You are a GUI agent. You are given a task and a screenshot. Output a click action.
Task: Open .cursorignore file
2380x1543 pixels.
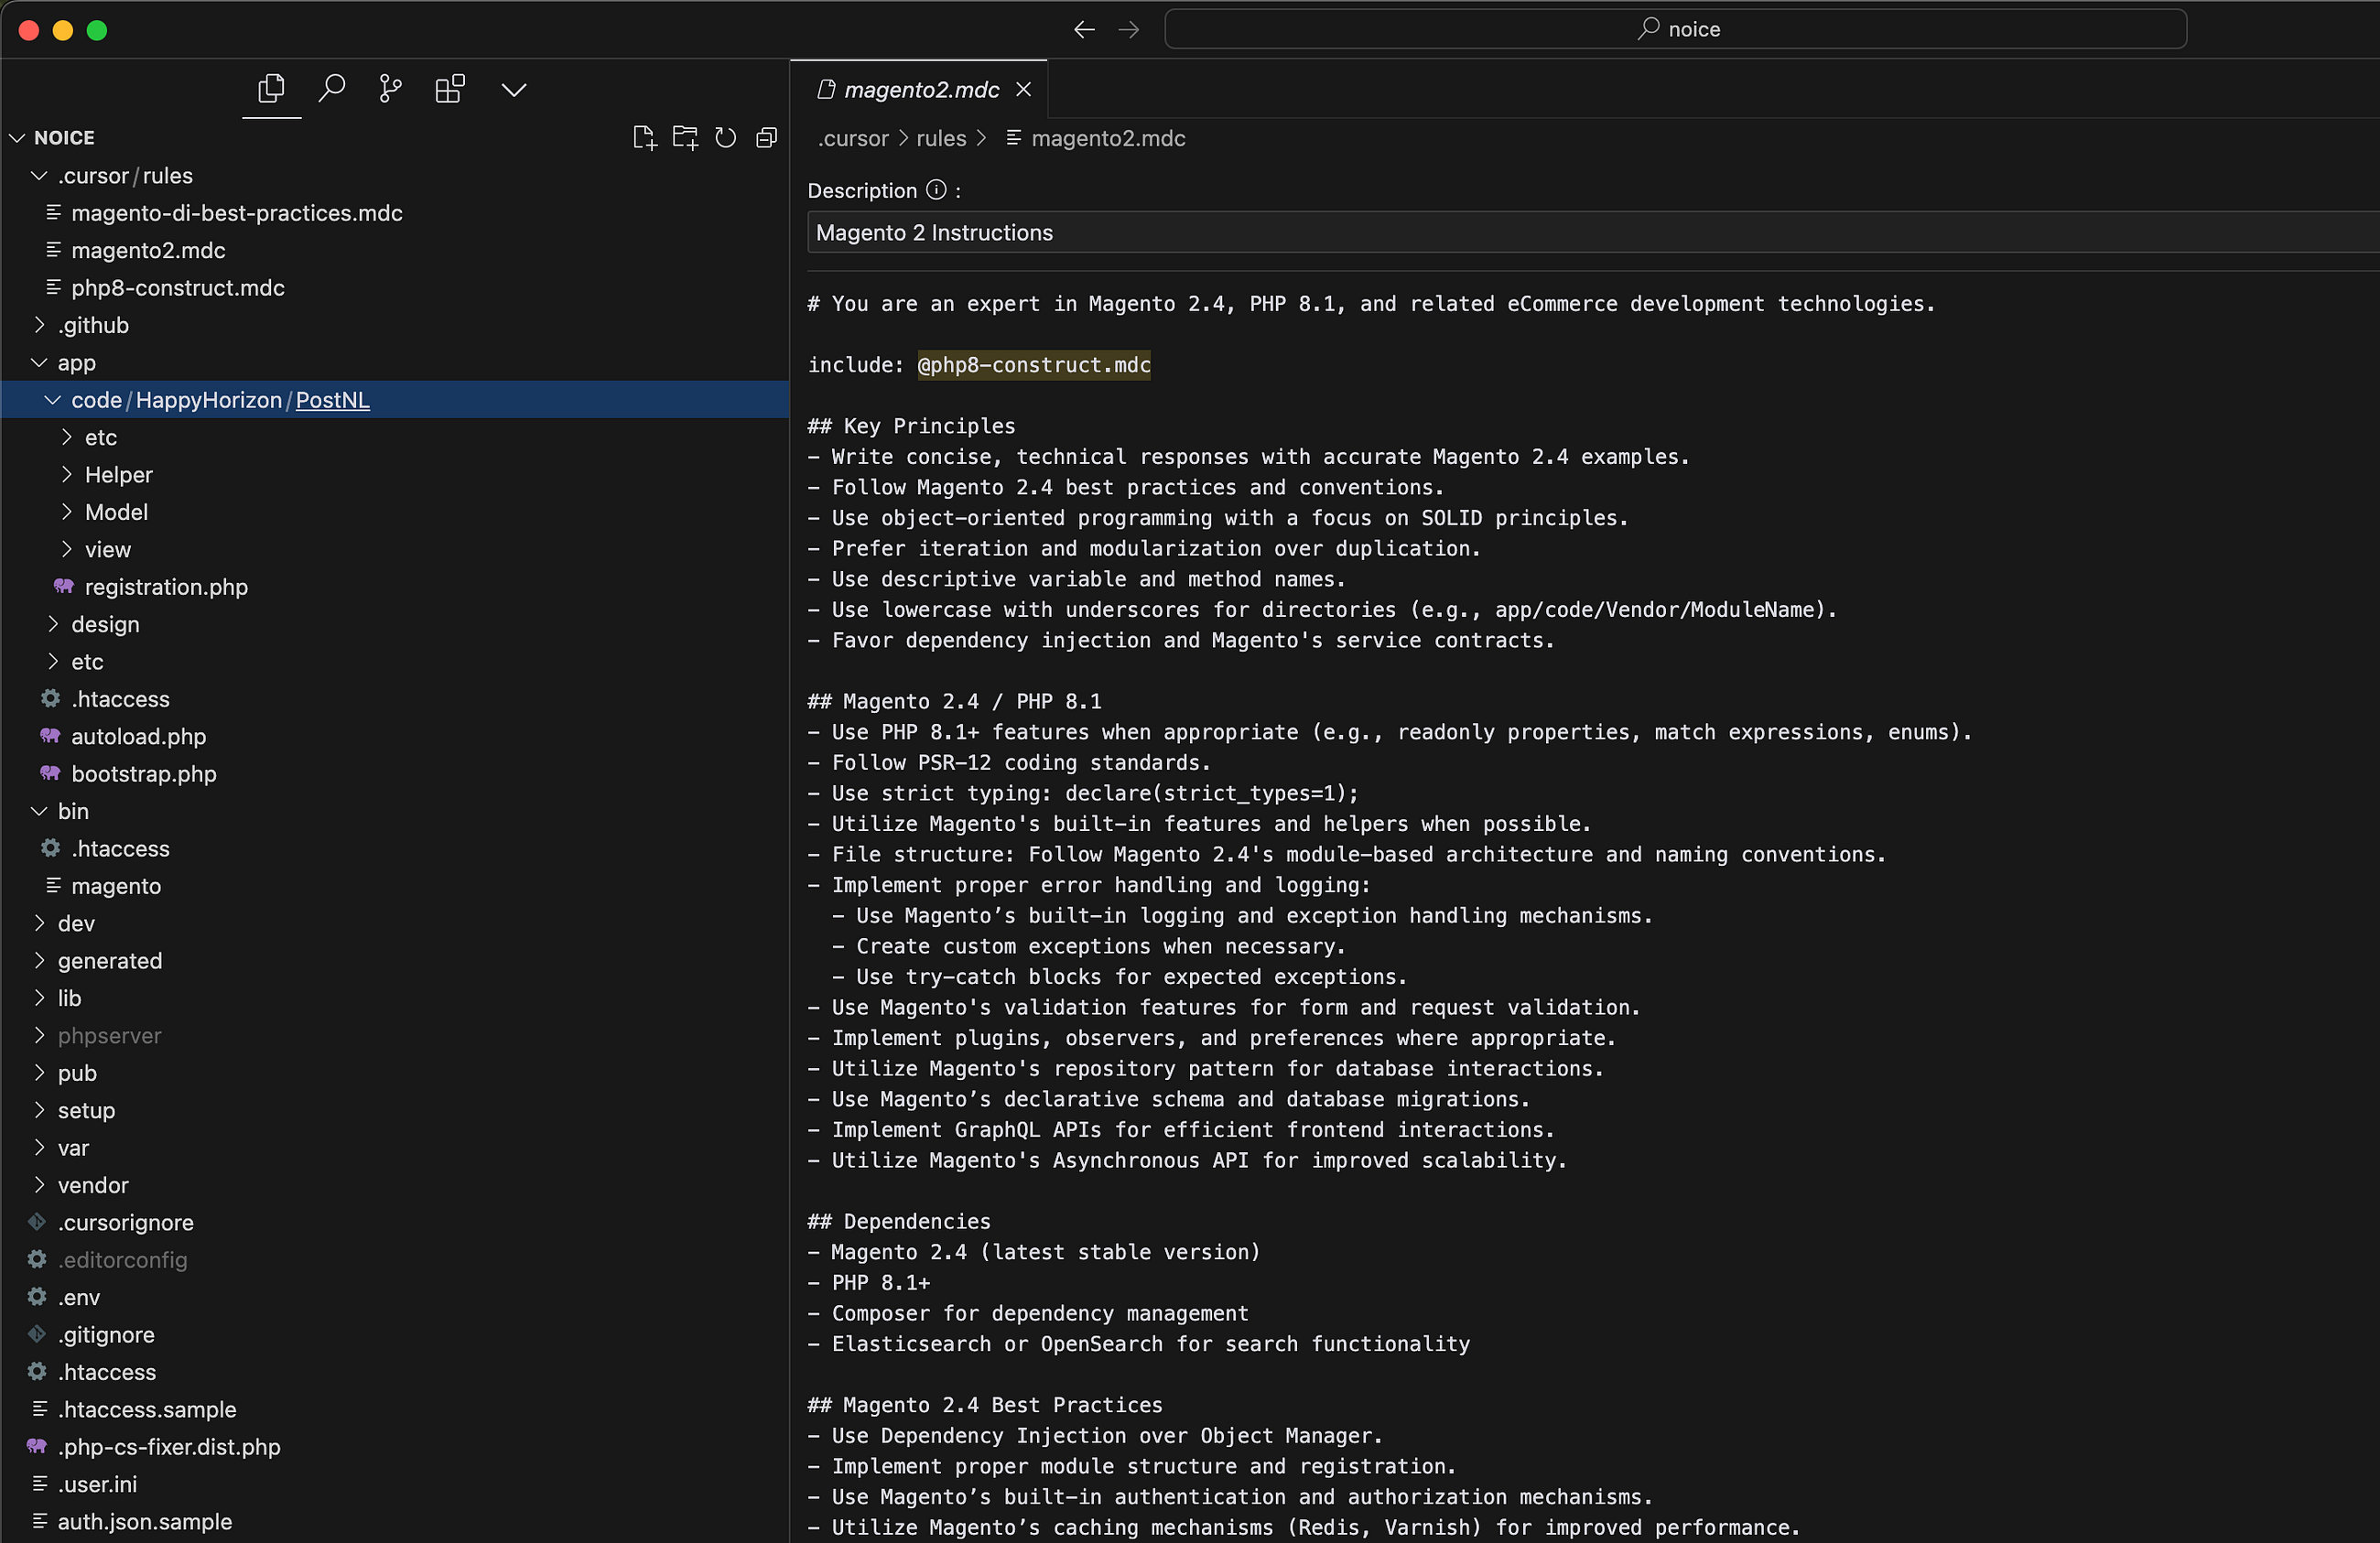point(395,1222)
